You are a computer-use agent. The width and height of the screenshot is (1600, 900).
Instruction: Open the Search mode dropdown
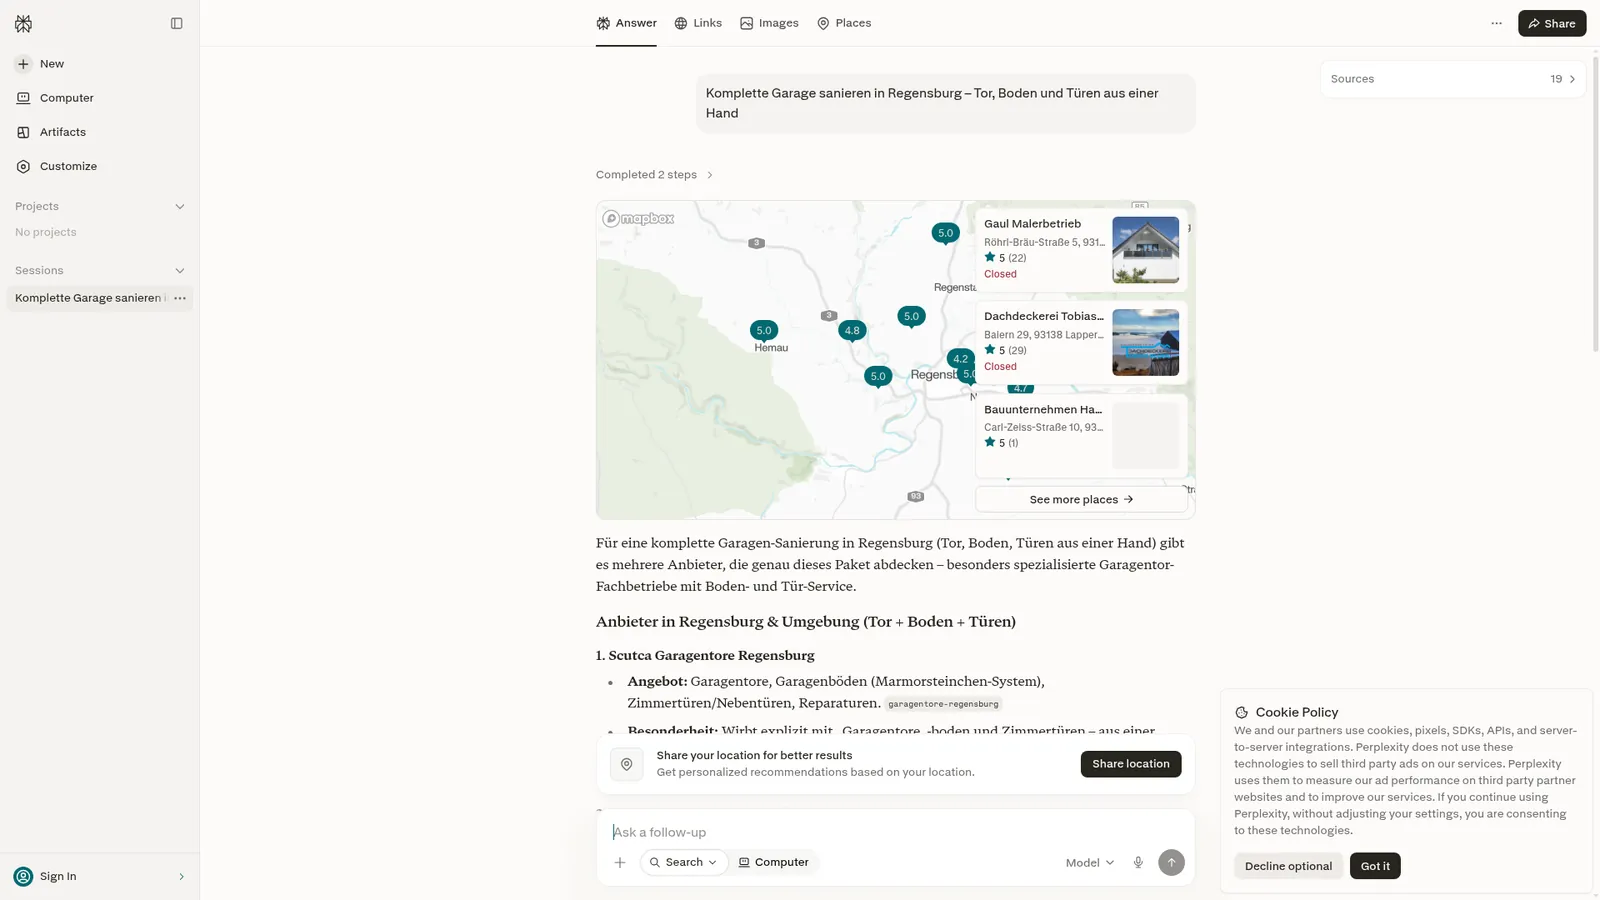pos(684,863)
